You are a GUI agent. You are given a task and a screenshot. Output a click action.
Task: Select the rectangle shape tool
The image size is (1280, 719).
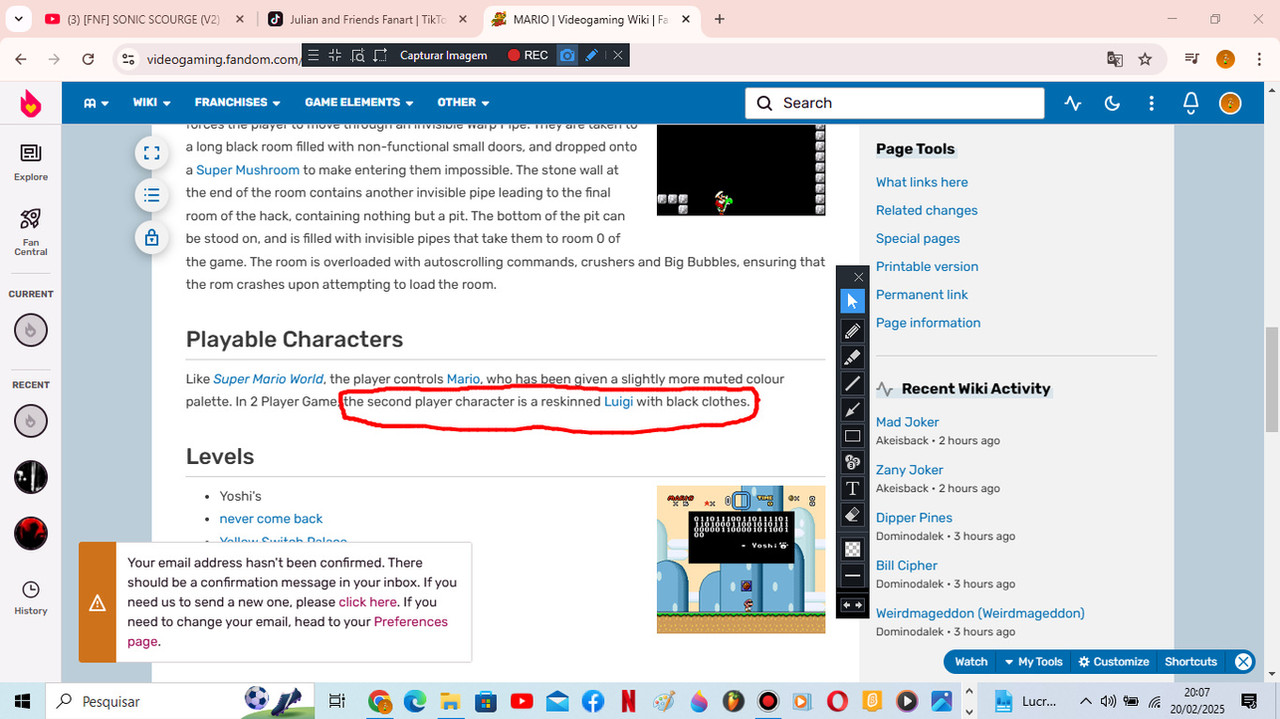[x=852, y=436]
